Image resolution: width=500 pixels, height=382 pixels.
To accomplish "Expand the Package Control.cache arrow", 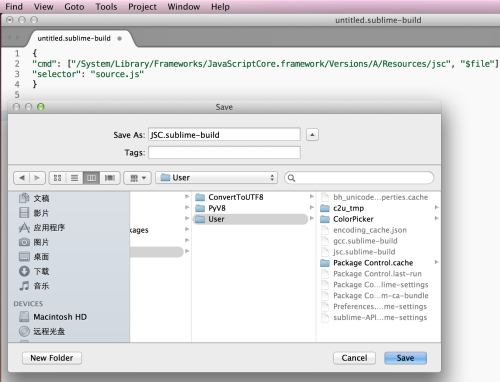I will click(436, 262).
